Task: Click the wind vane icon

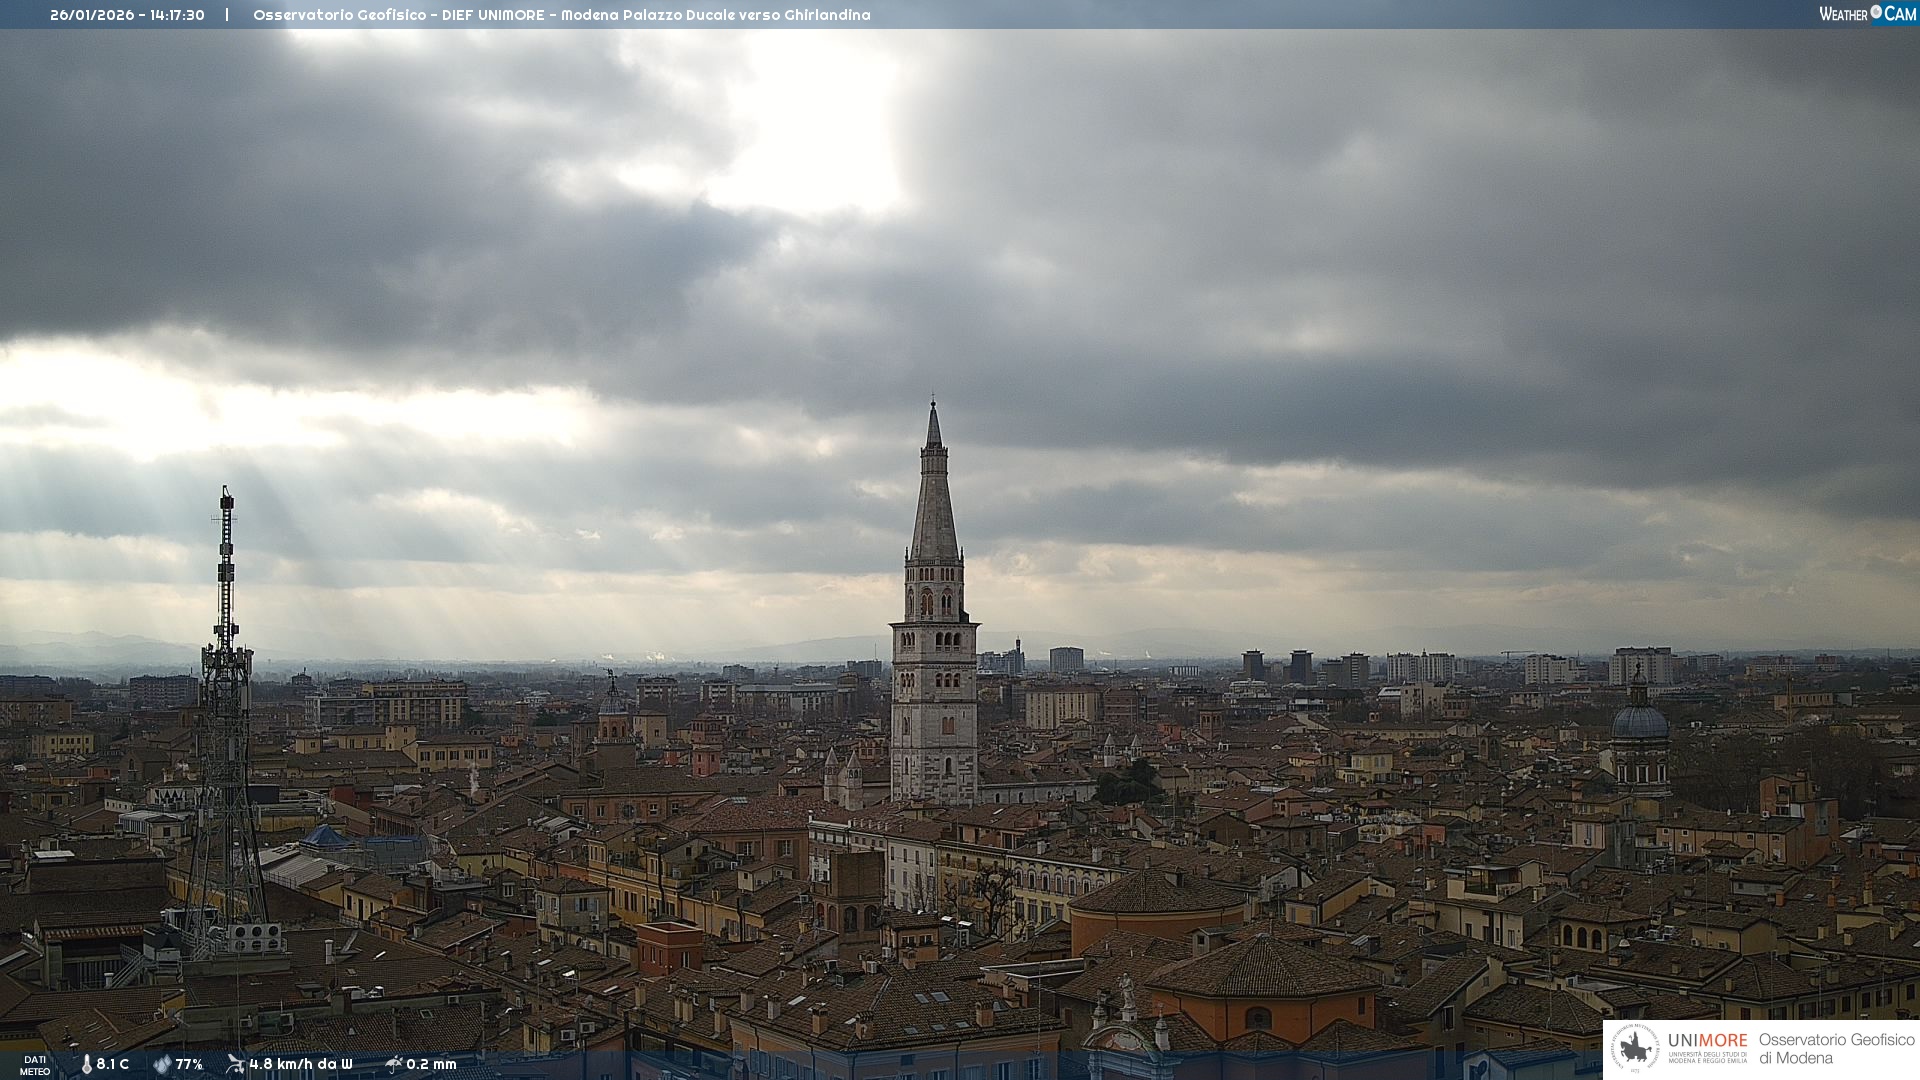Action: (x=235, y=1064)
